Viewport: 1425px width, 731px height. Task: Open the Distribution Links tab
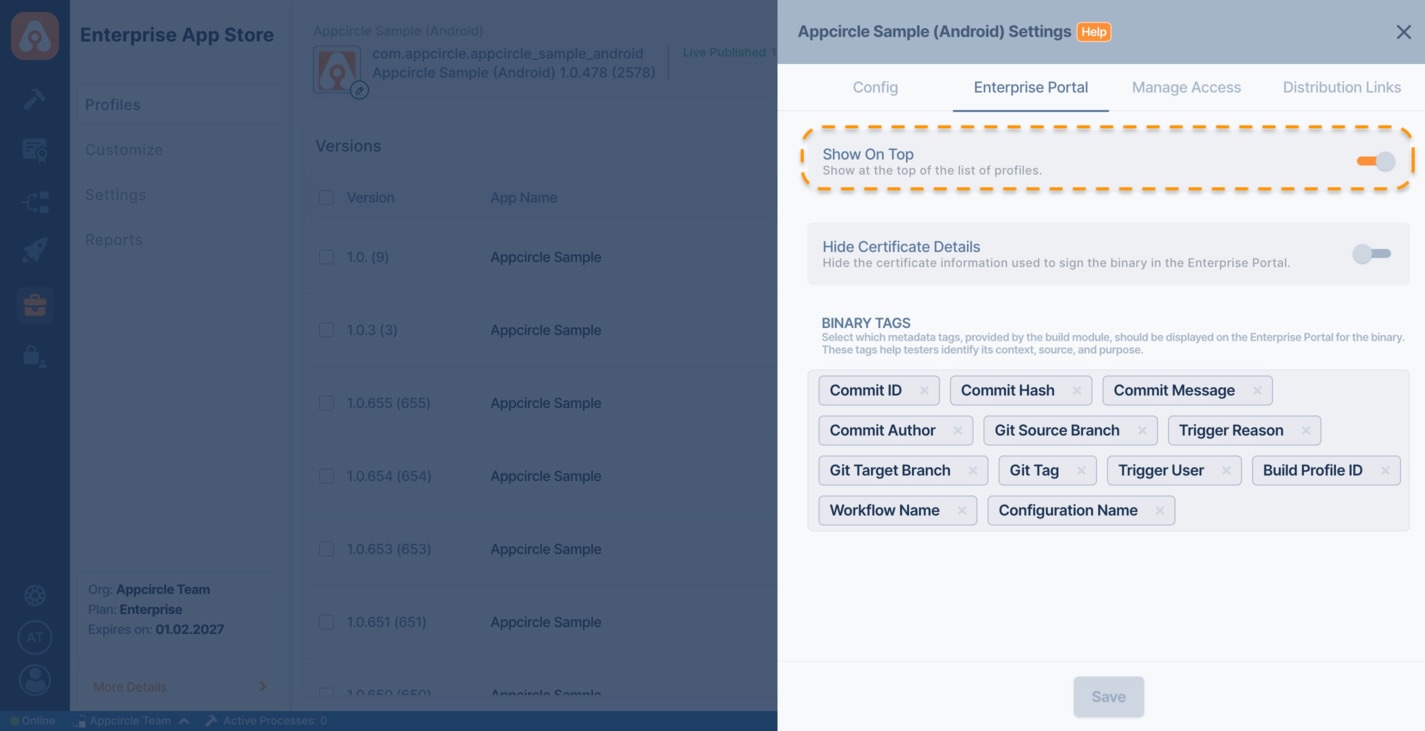pyautogui.click(x=1342, y=87)
